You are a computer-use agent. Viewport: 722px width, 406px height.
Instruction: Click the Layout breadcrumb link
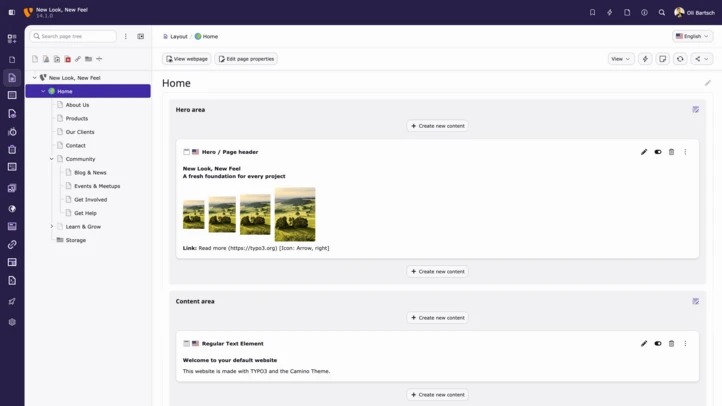pyautogui.click(x=179, y=36)
